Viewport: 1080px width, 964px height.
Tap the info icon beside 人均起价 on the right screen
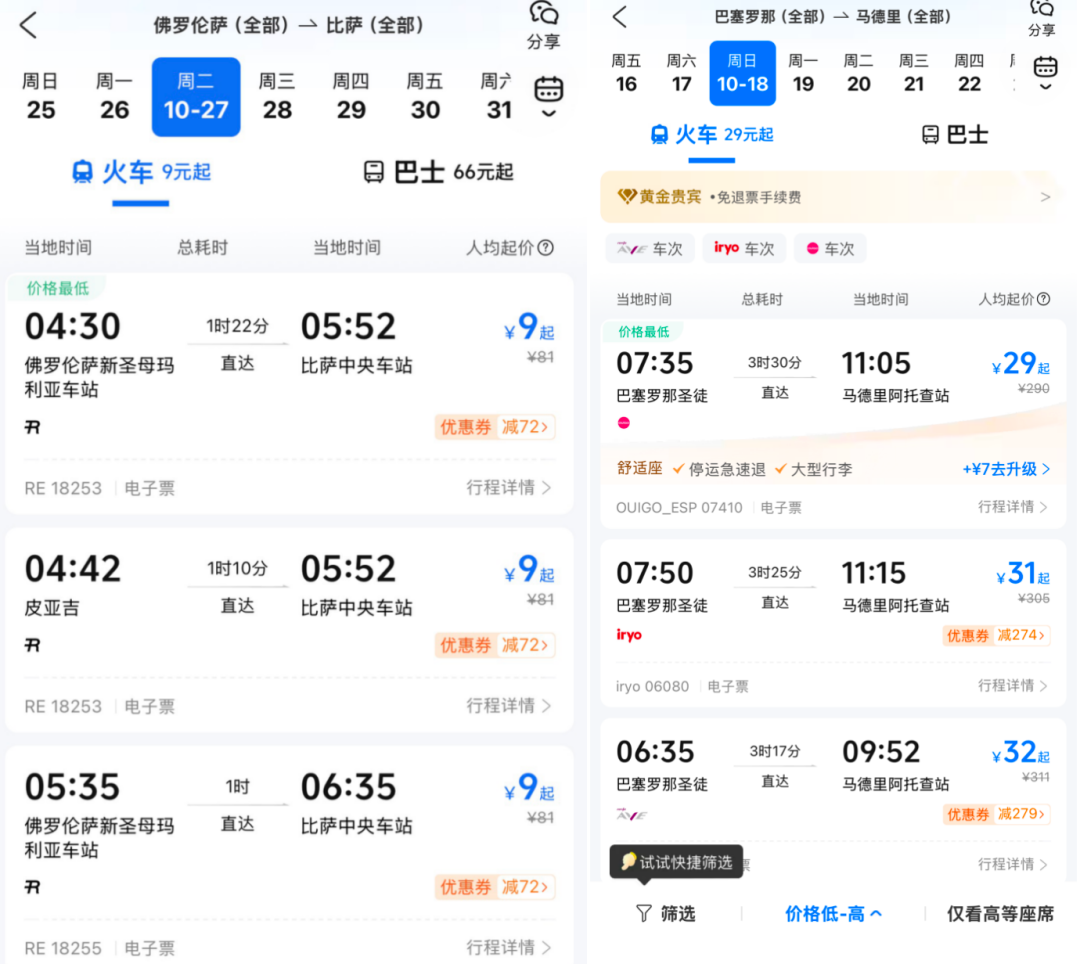[1043, 299]
